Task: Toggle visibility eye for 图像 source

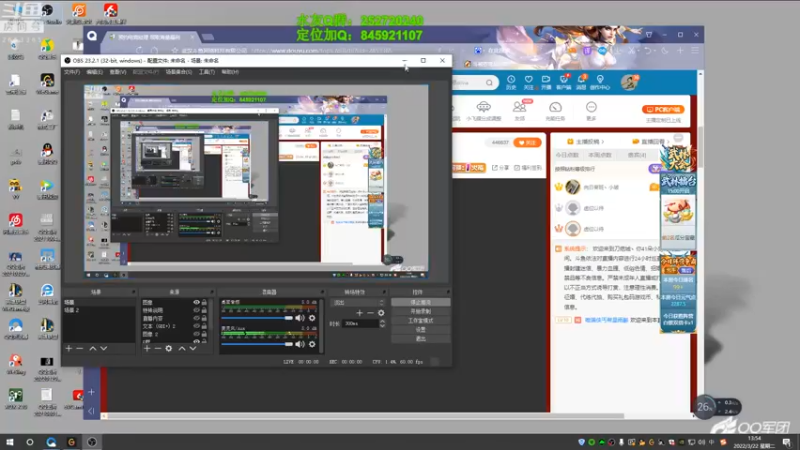Action: pos(196,303)
